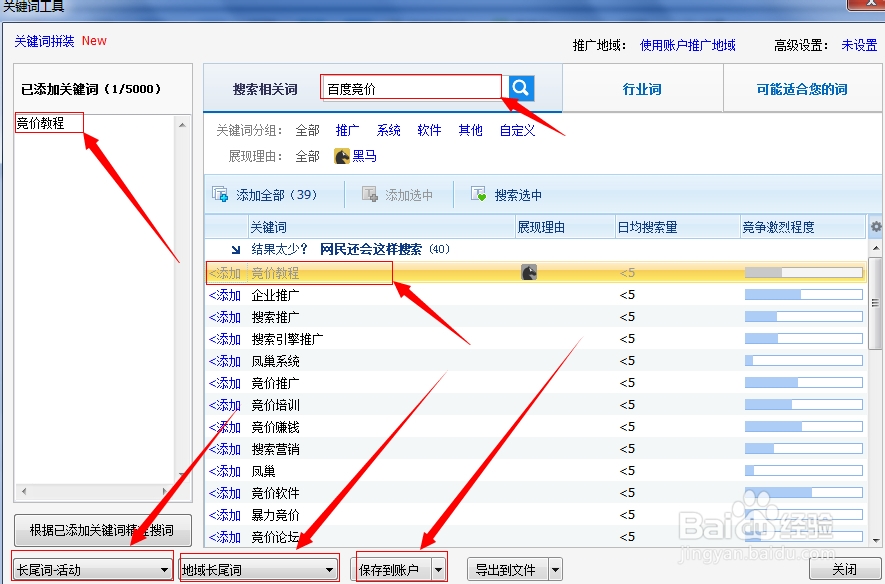The width and height of the screenshot is (885, 584).
Task: Click the 竞价培训 keyword text
Action: click(x=275, y=405)
